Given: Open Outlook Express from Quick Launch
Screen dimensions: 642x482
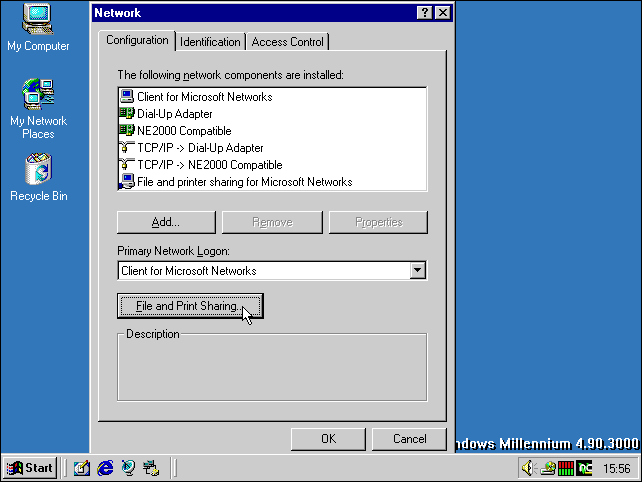Looking at the screenshot, I should click(128, 468).
